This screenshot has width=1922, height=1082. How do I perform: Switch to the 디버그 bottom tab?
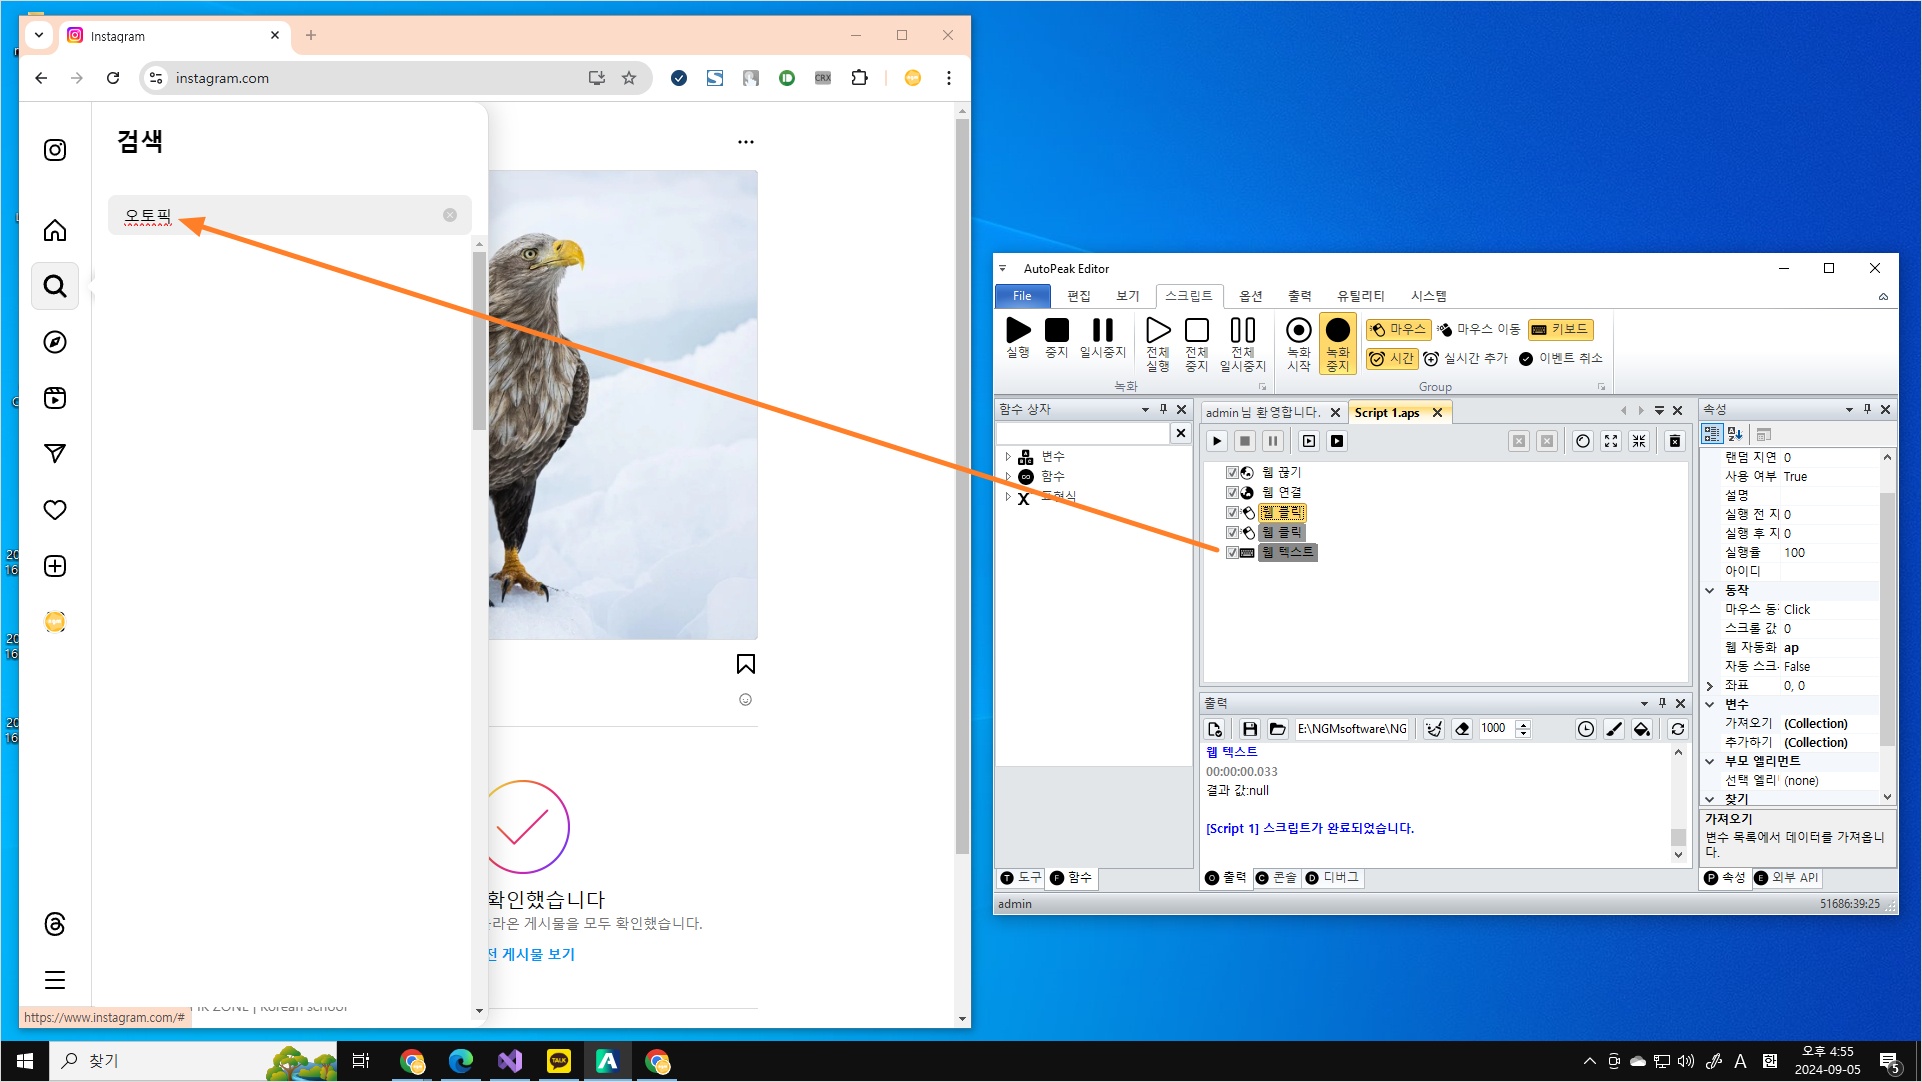(x=1332, y=878)
